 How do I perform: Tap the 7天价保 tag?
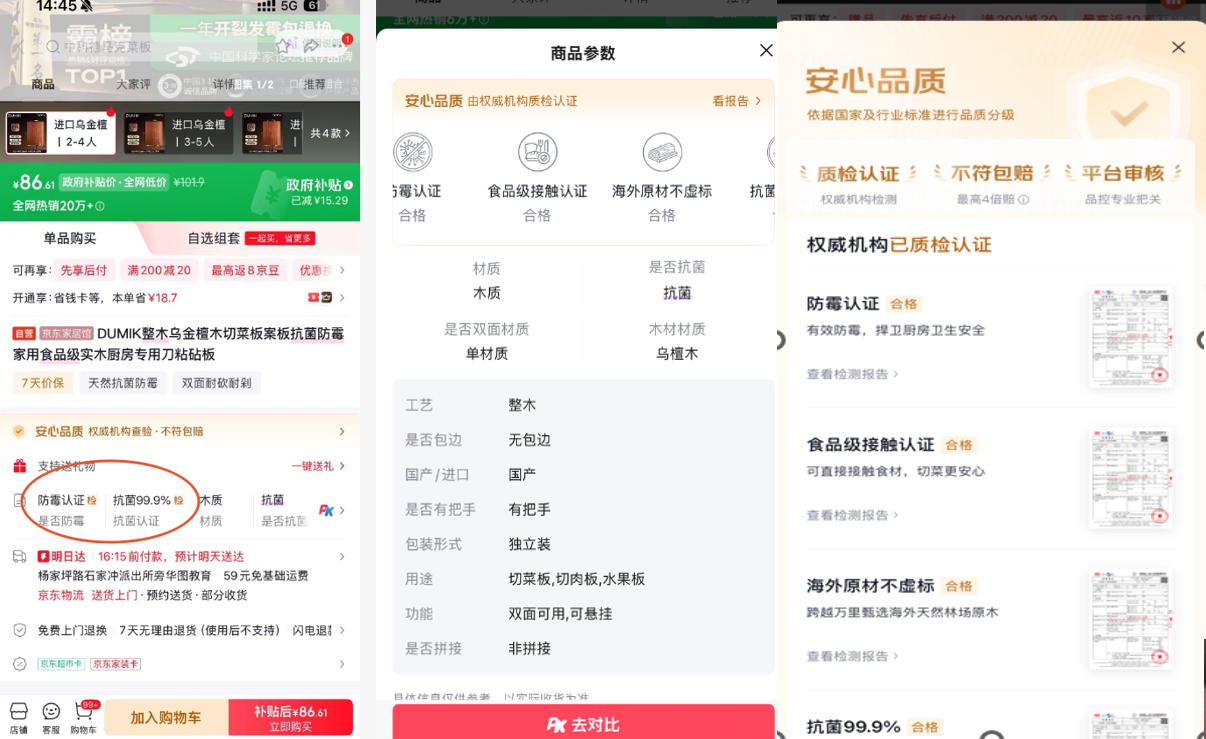(43, 383)
